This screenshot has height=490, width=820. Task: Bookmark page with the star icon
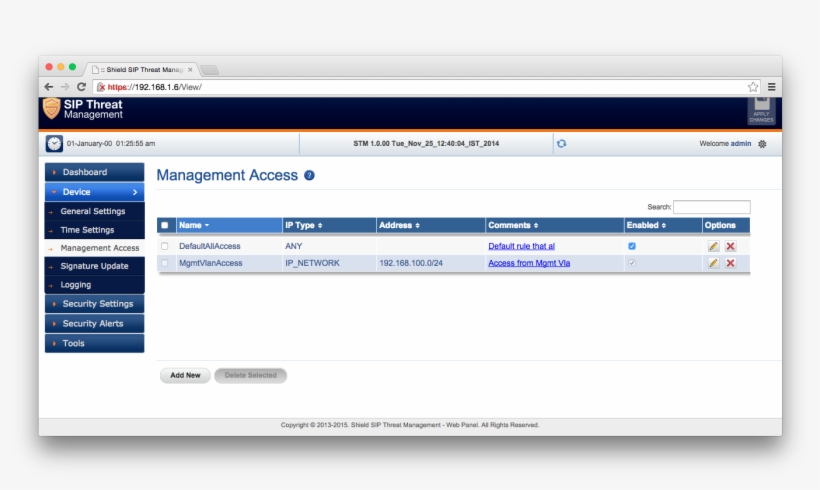coord(753,87)
